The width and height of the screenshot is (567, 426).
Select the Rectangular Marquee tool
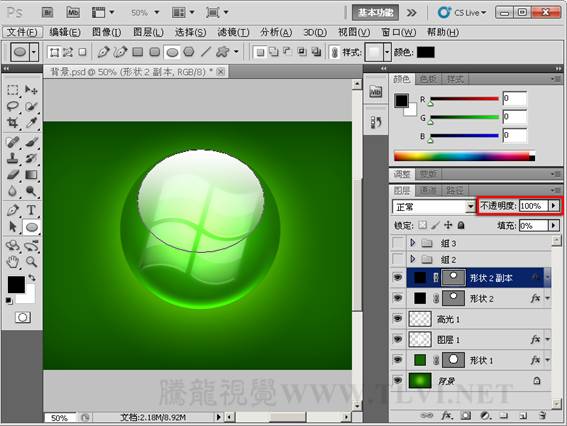point(13,90)
